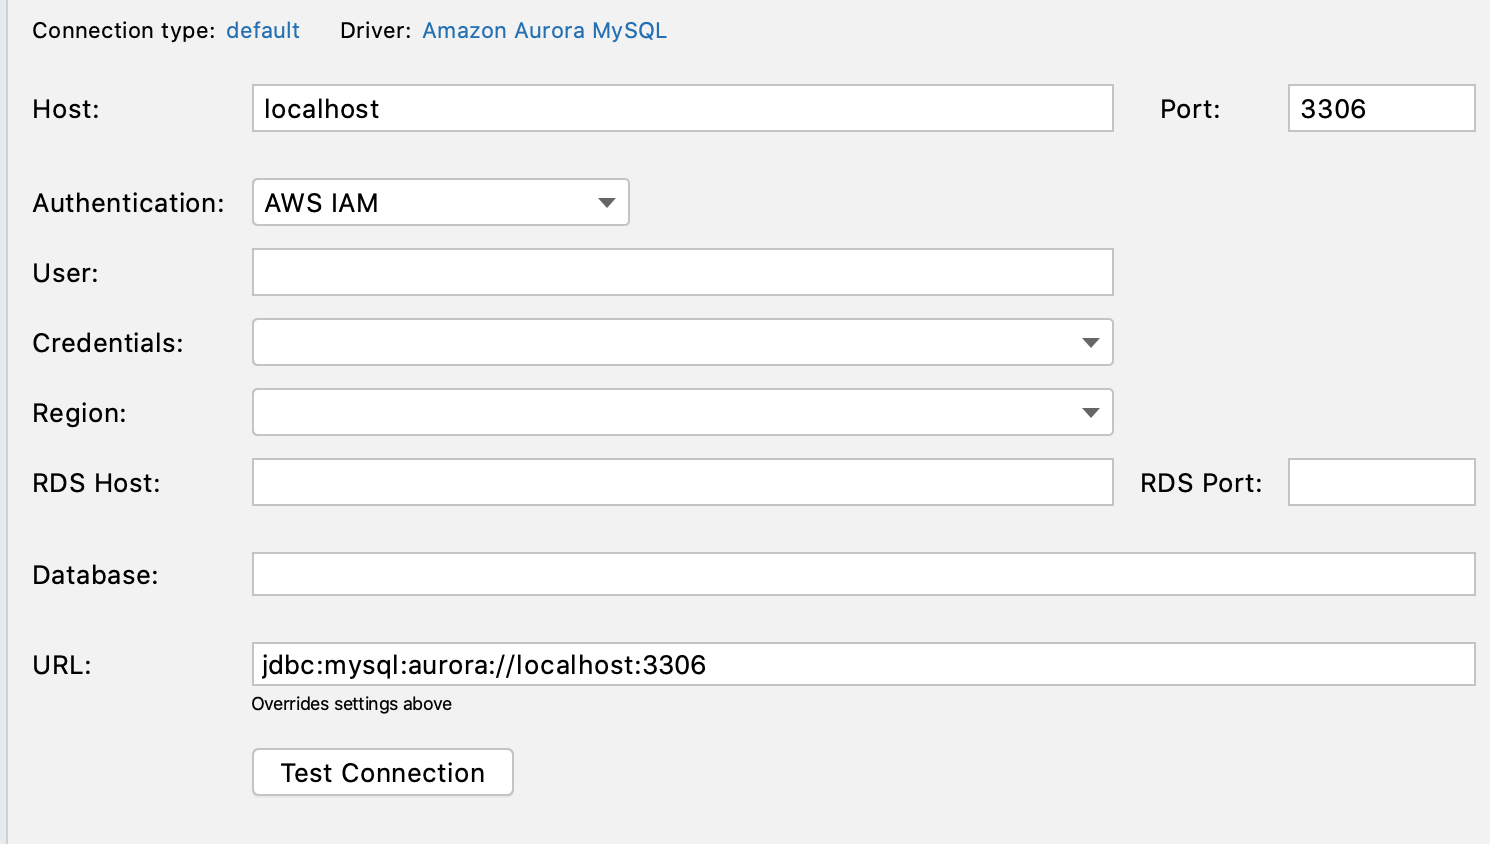
Task: Click the Credentials dropdown arrow icon
Action: coord(1091,342)
